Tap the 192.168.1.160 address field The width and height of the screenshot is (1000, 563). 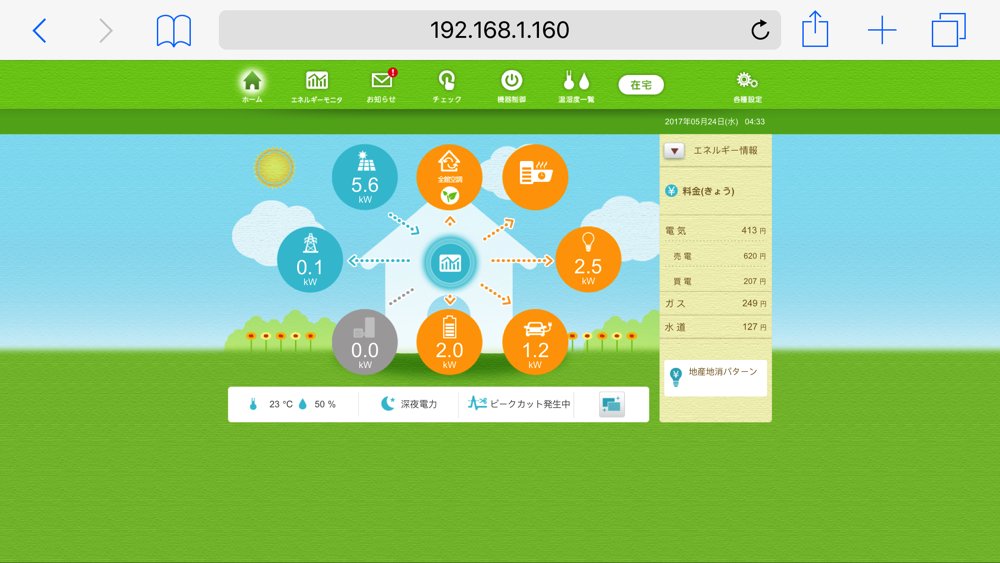coord(499,30)
